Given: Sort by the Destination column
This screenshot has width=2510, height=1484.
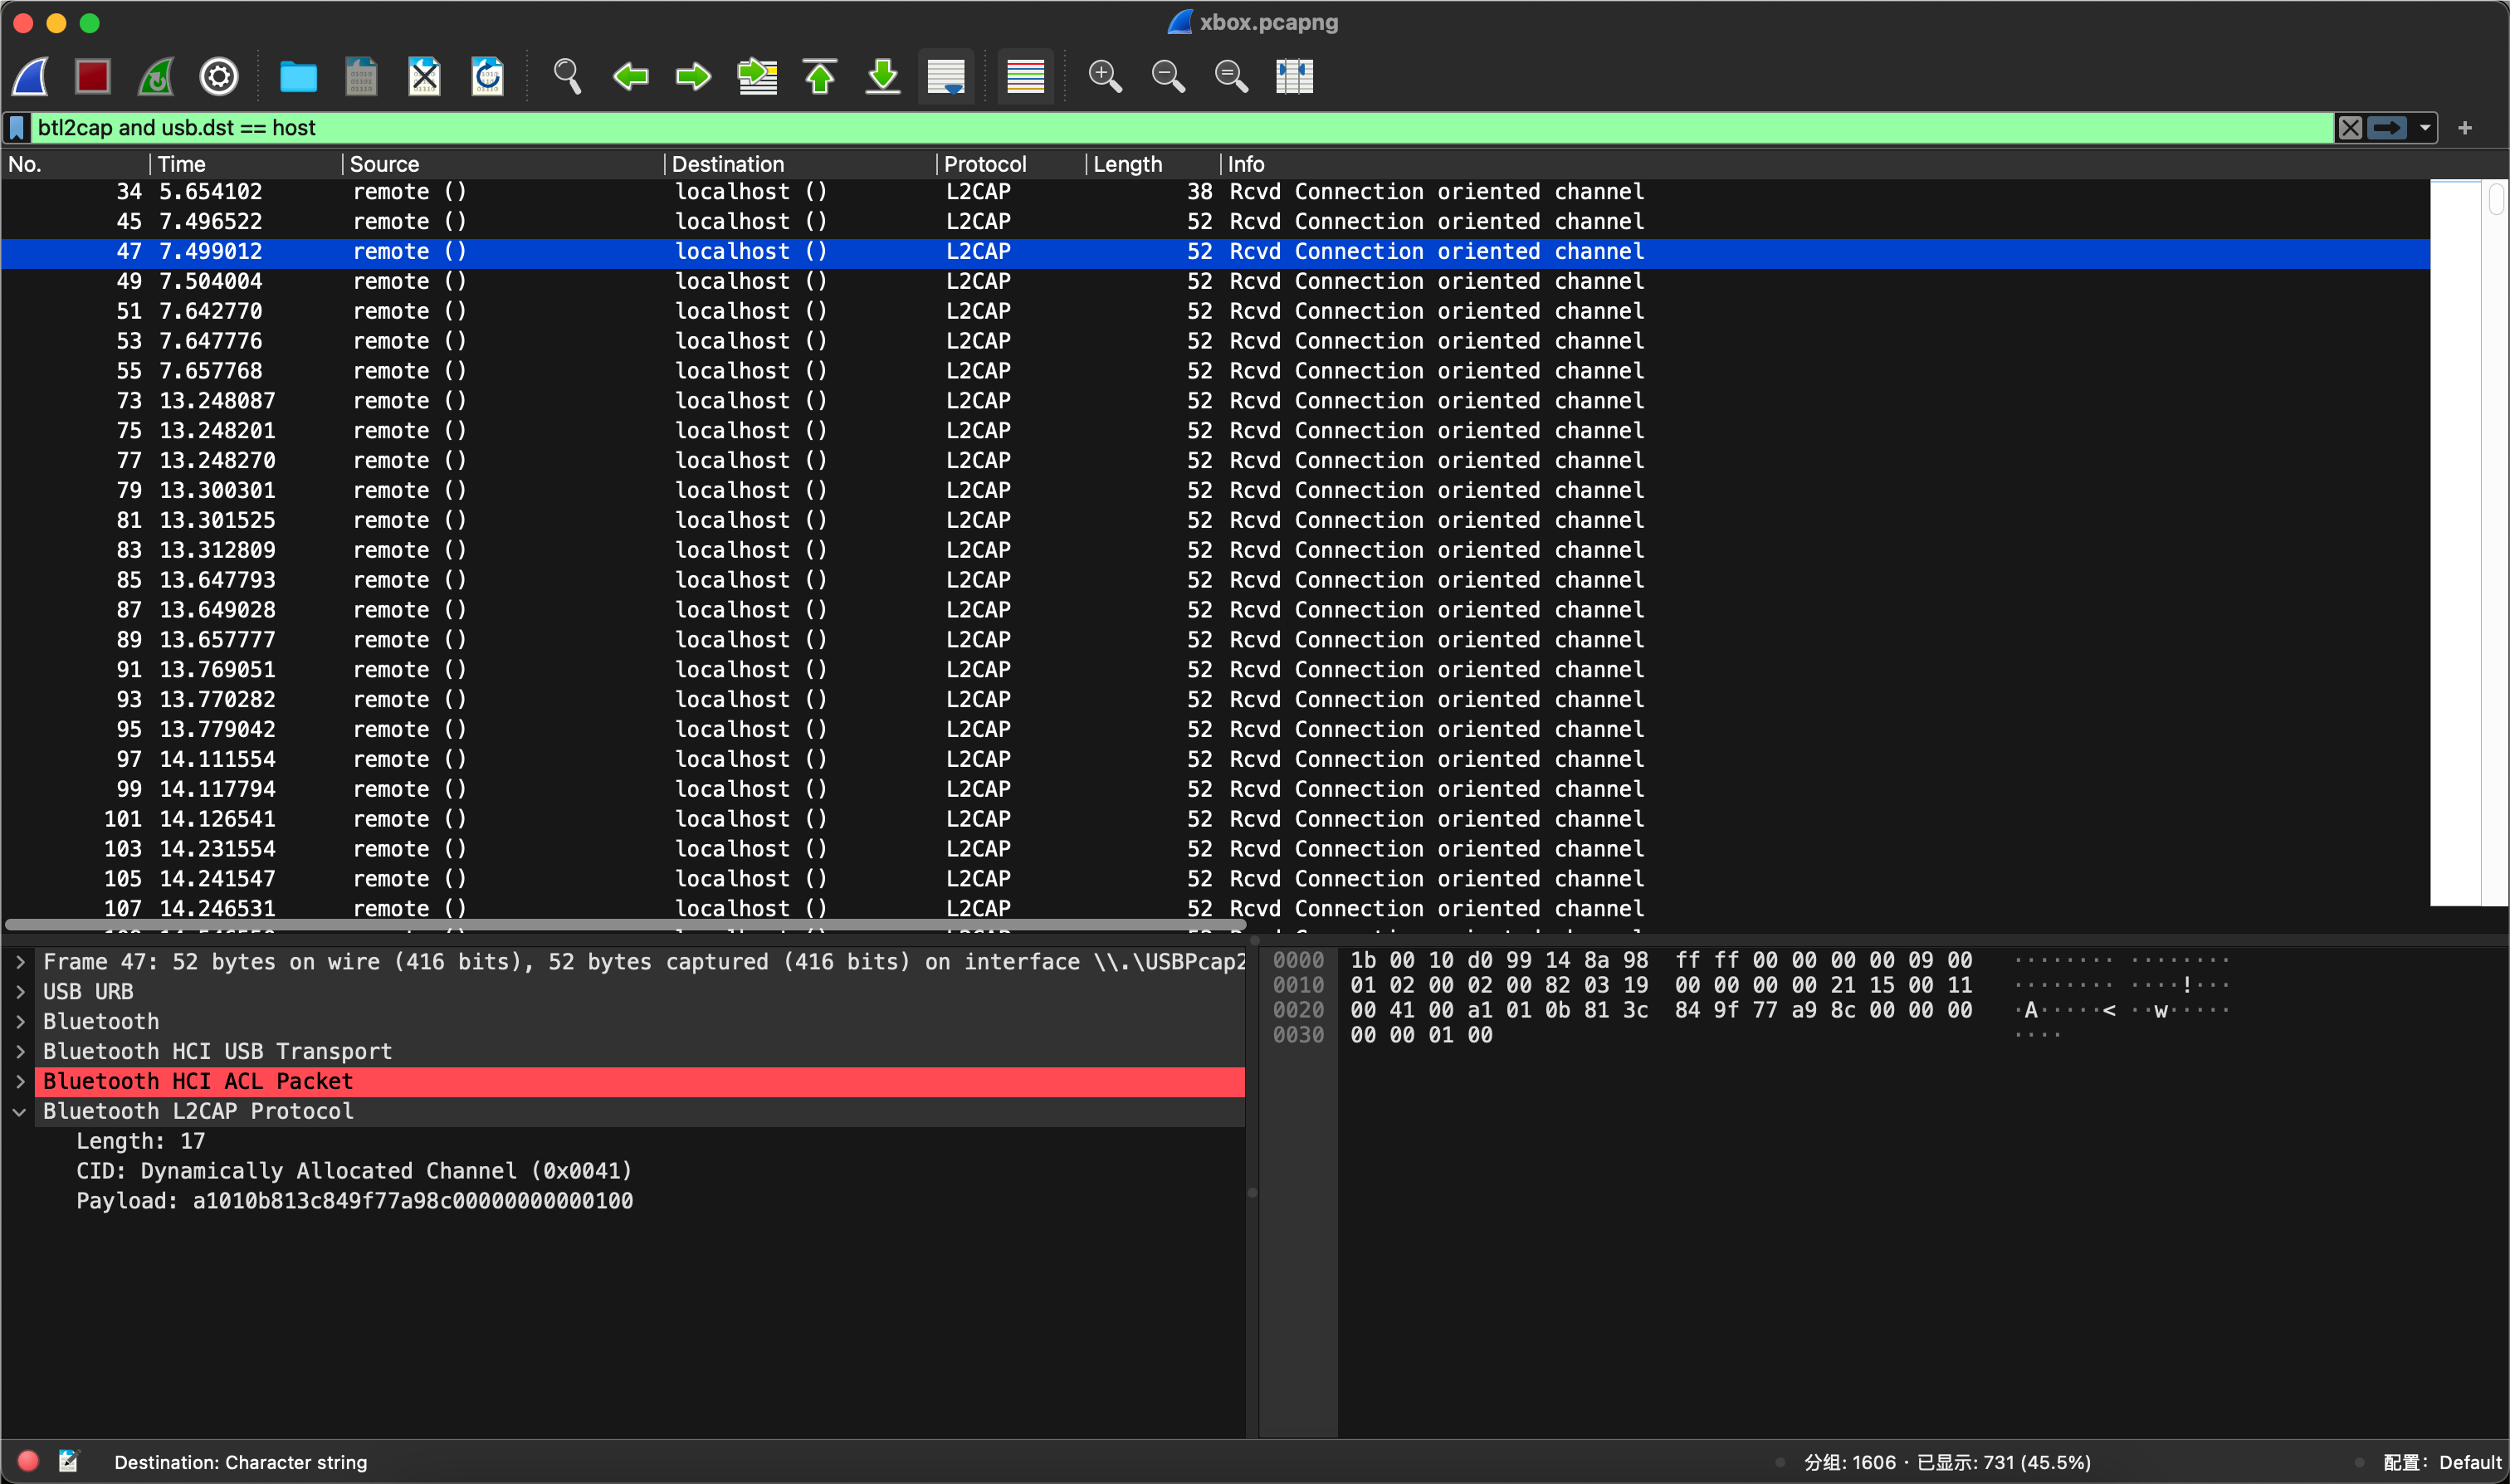Looking at the screenshot, I should (x=800, y=164).
